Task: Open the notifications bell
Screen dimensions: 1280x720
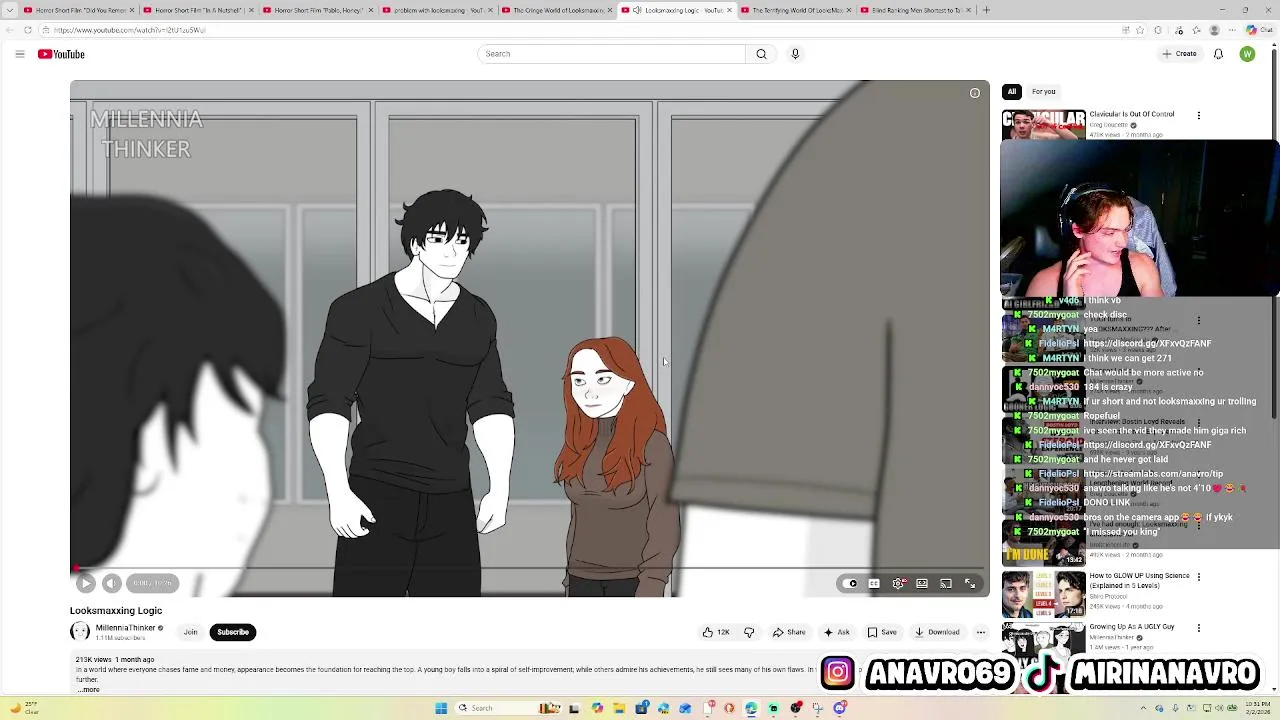Action: pos(1218,54)
